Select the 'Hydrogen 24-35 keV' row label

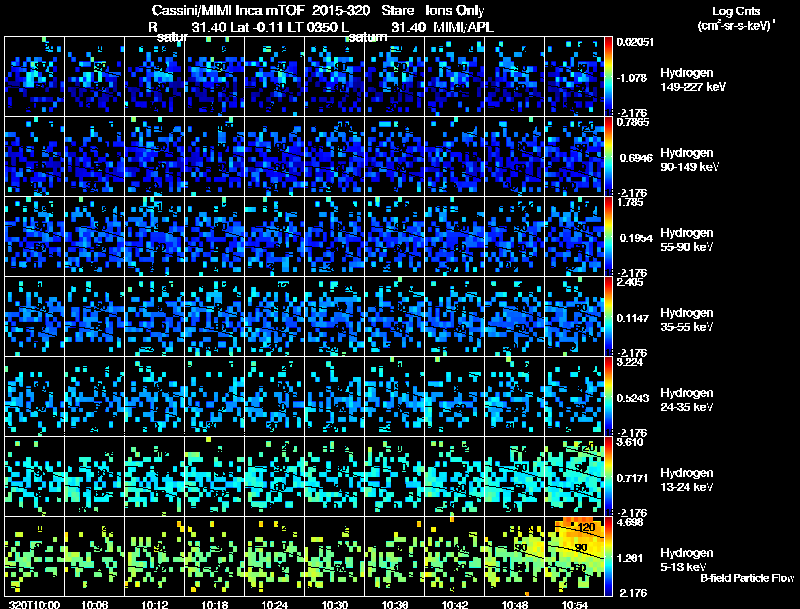(687, 399)
